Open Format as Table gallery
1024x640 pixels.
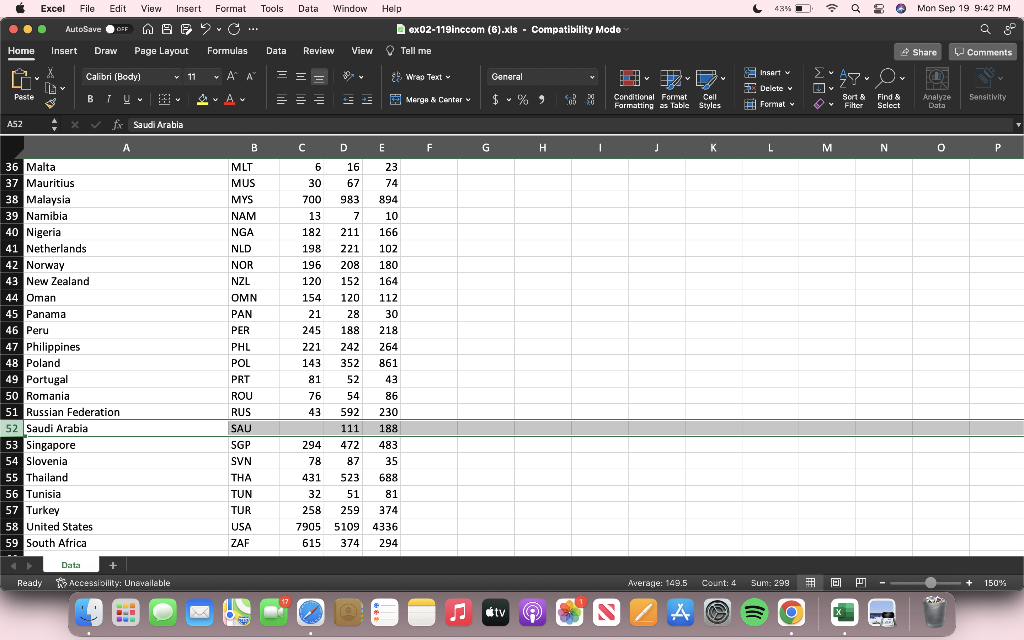675,89
